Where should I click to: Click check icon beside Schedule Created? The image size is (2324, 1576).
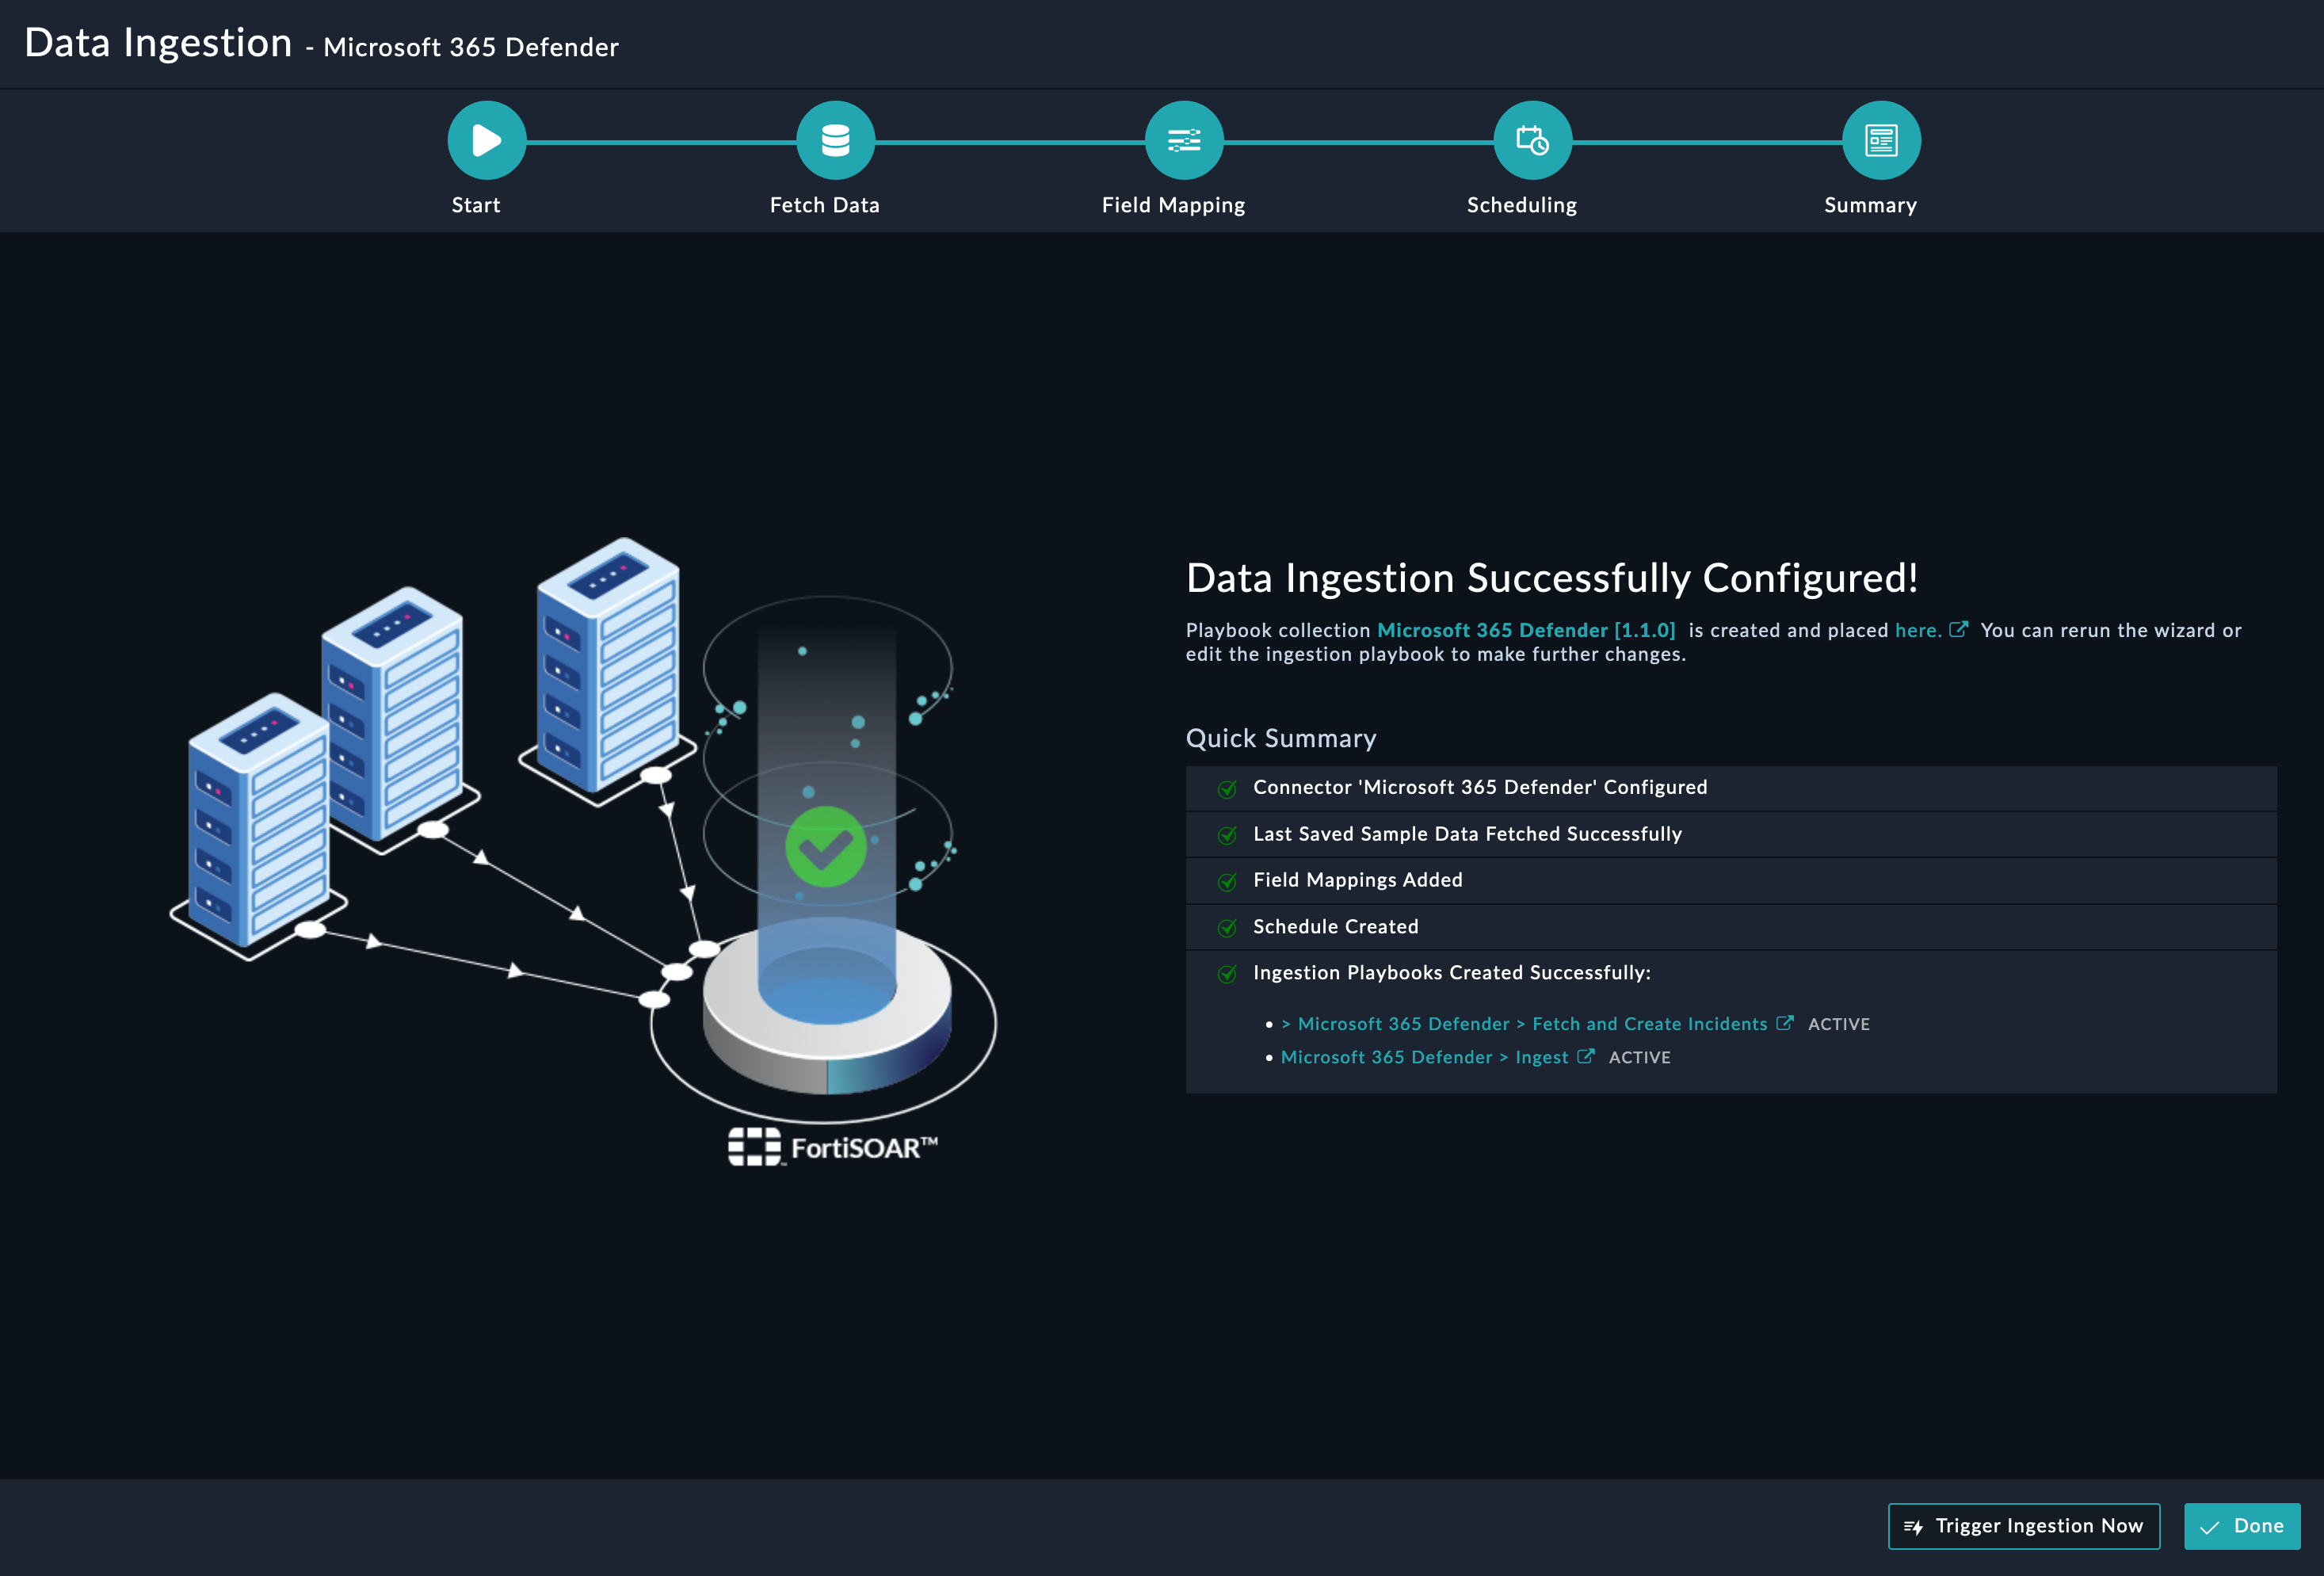coord(1227,928)
